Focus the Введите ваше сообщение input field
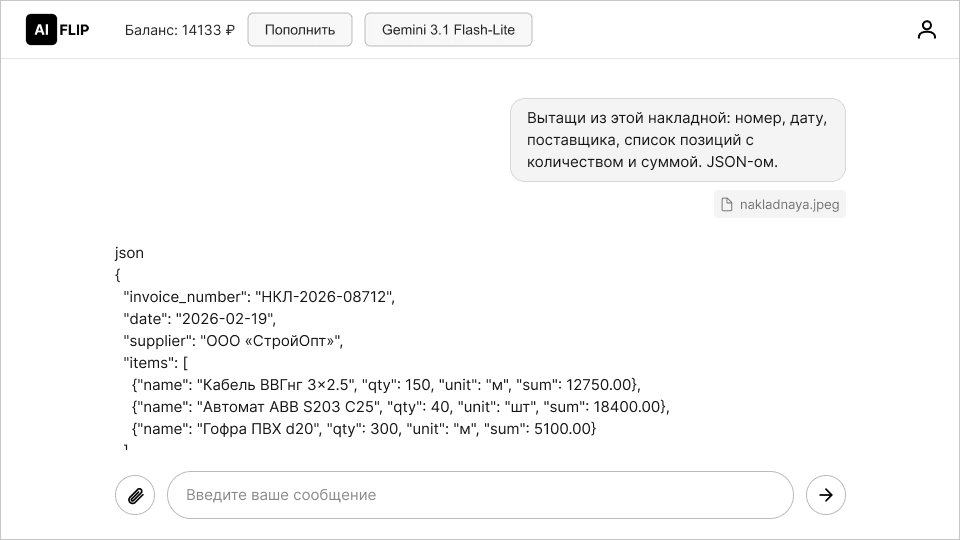The height and width of the screenshot is (540, 960). click(x=480, y=495)
